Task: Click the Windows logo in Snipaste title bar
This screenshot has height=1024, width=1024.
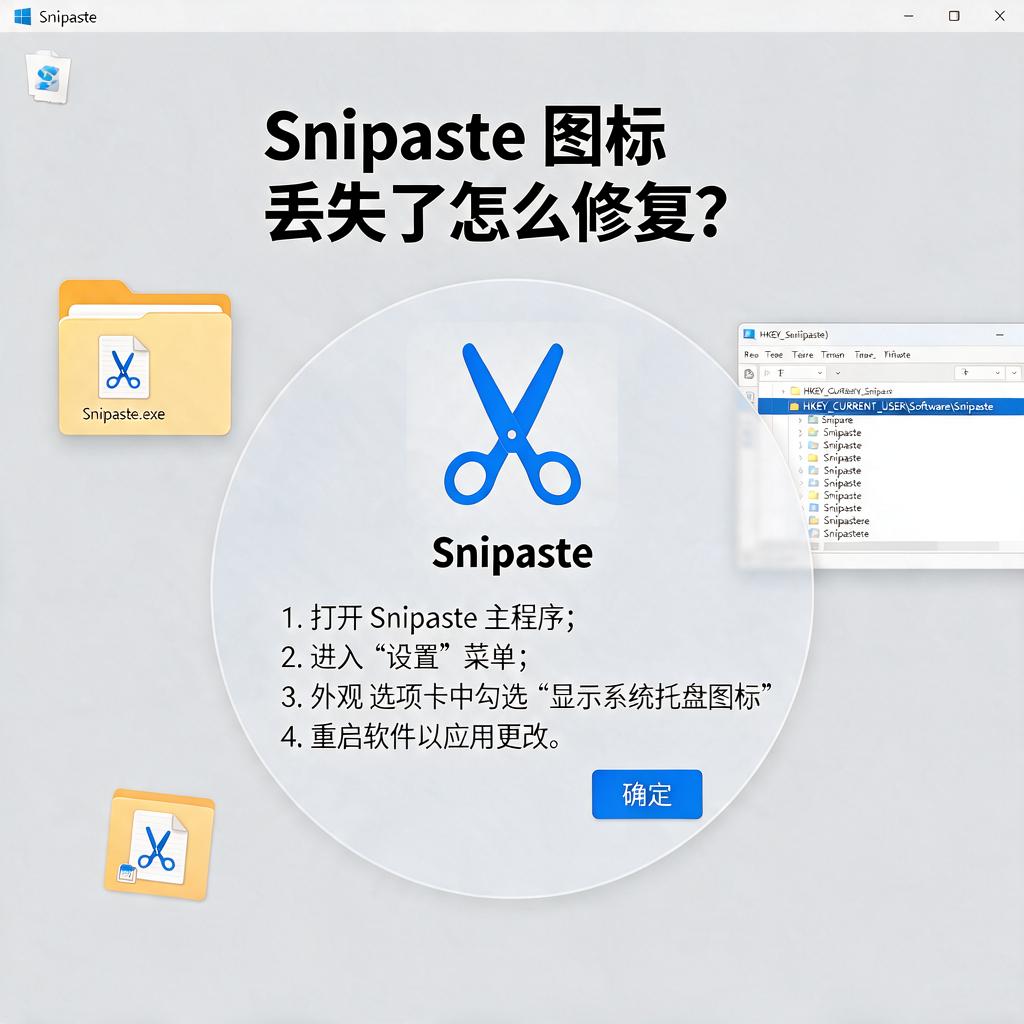Action: 23,16
